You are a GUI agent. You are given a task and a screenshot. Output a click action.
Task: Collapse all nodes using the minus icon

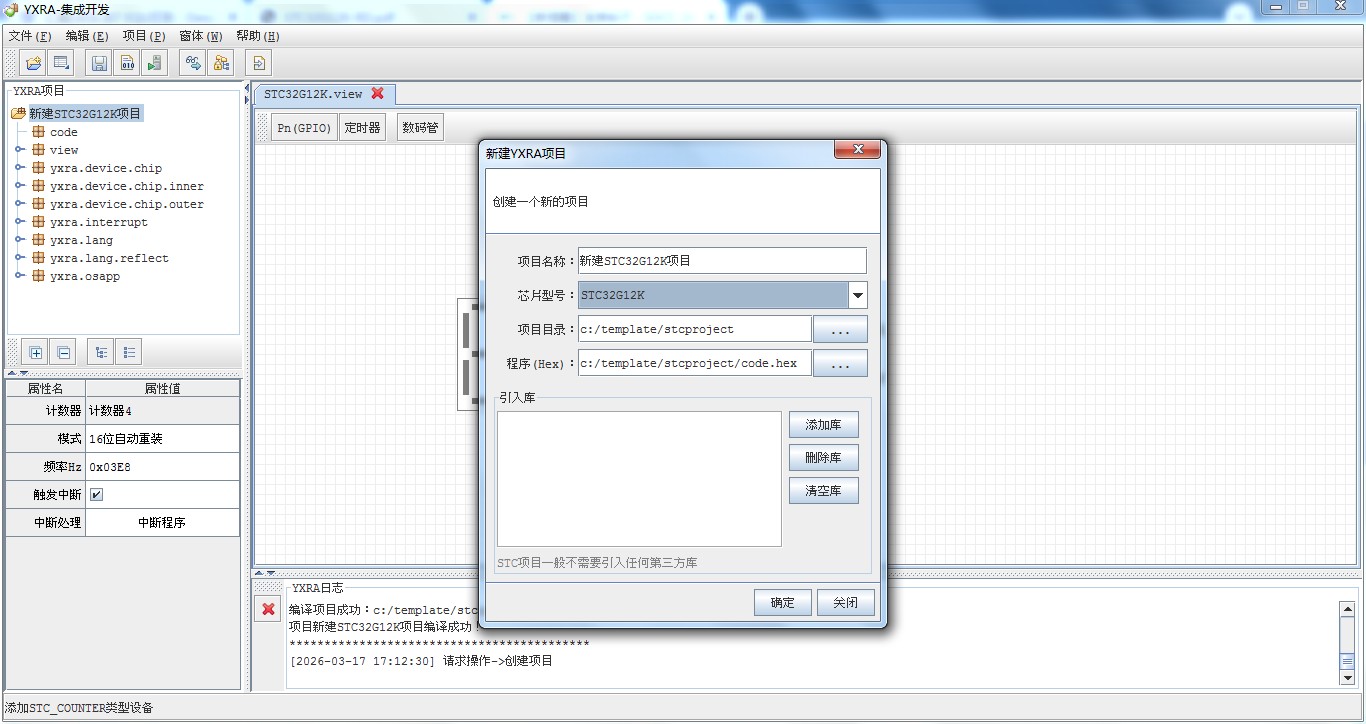click(62, 351)
